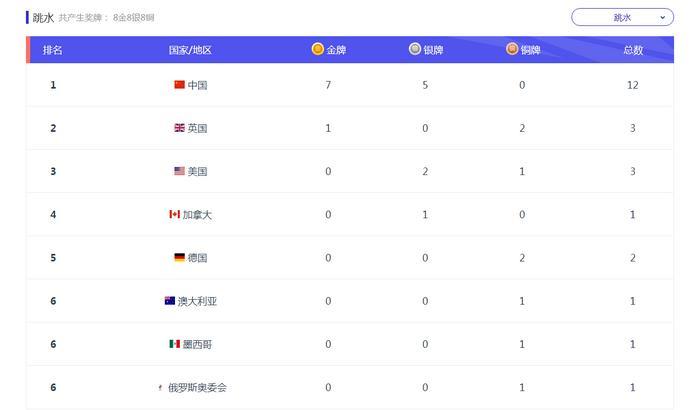Click the gold medal icon in header
This screenshot has height=410, width=700.
pos(317,49)
